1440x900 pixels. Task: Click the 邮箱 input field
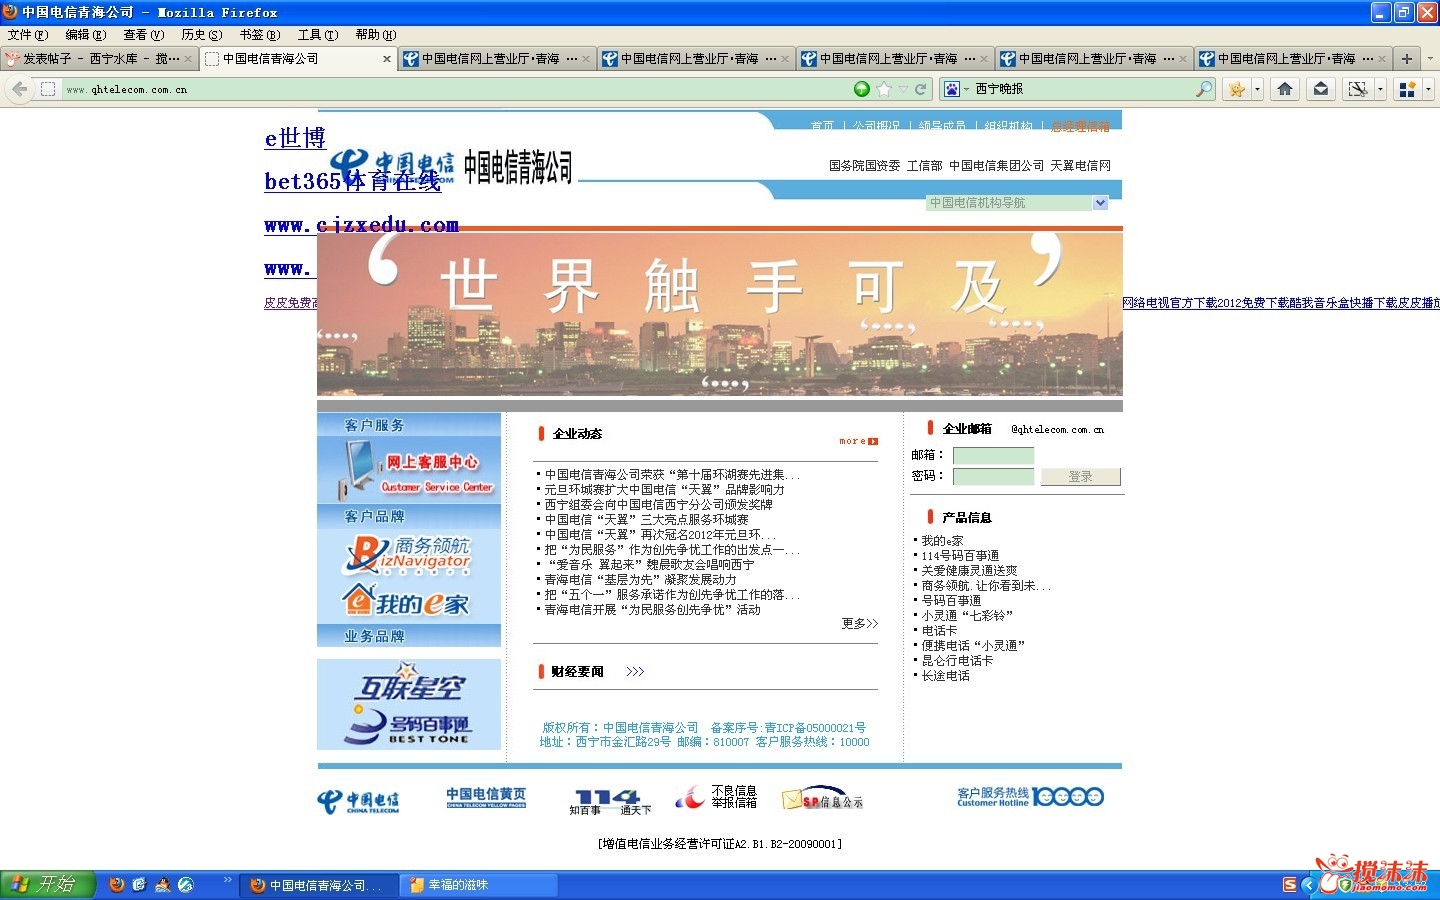[x=993, y=456]
